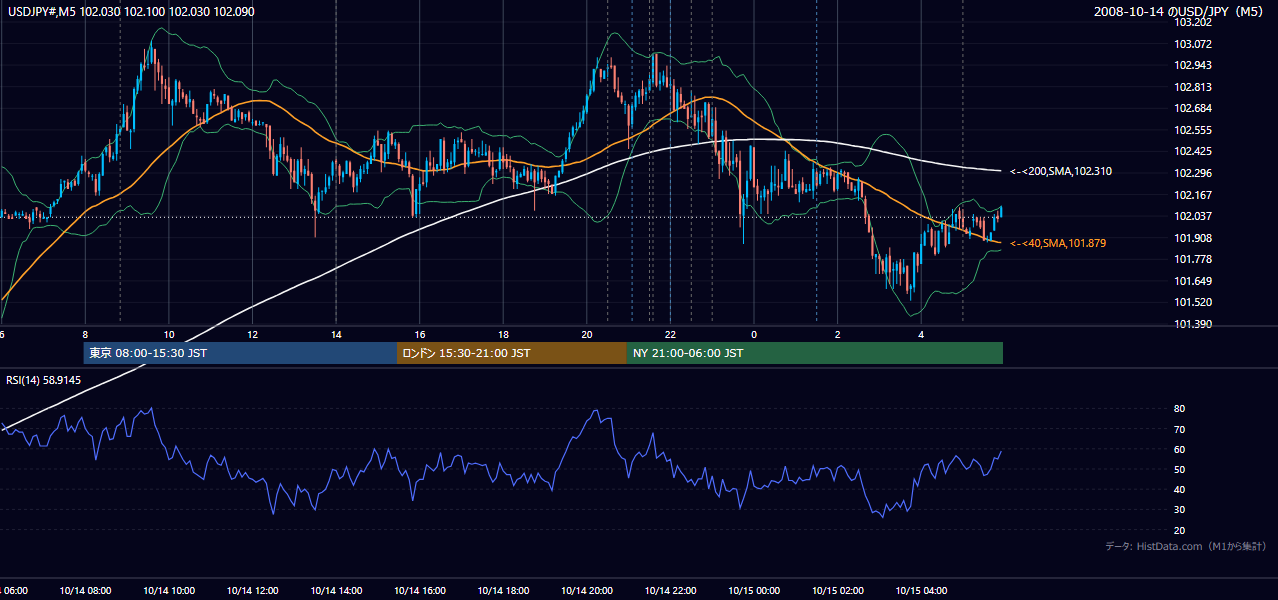Image resolution: width=1278 pixels, height=600 pixels.
Task: Click the 102.425 price axis label
Action: (1192, 151)
